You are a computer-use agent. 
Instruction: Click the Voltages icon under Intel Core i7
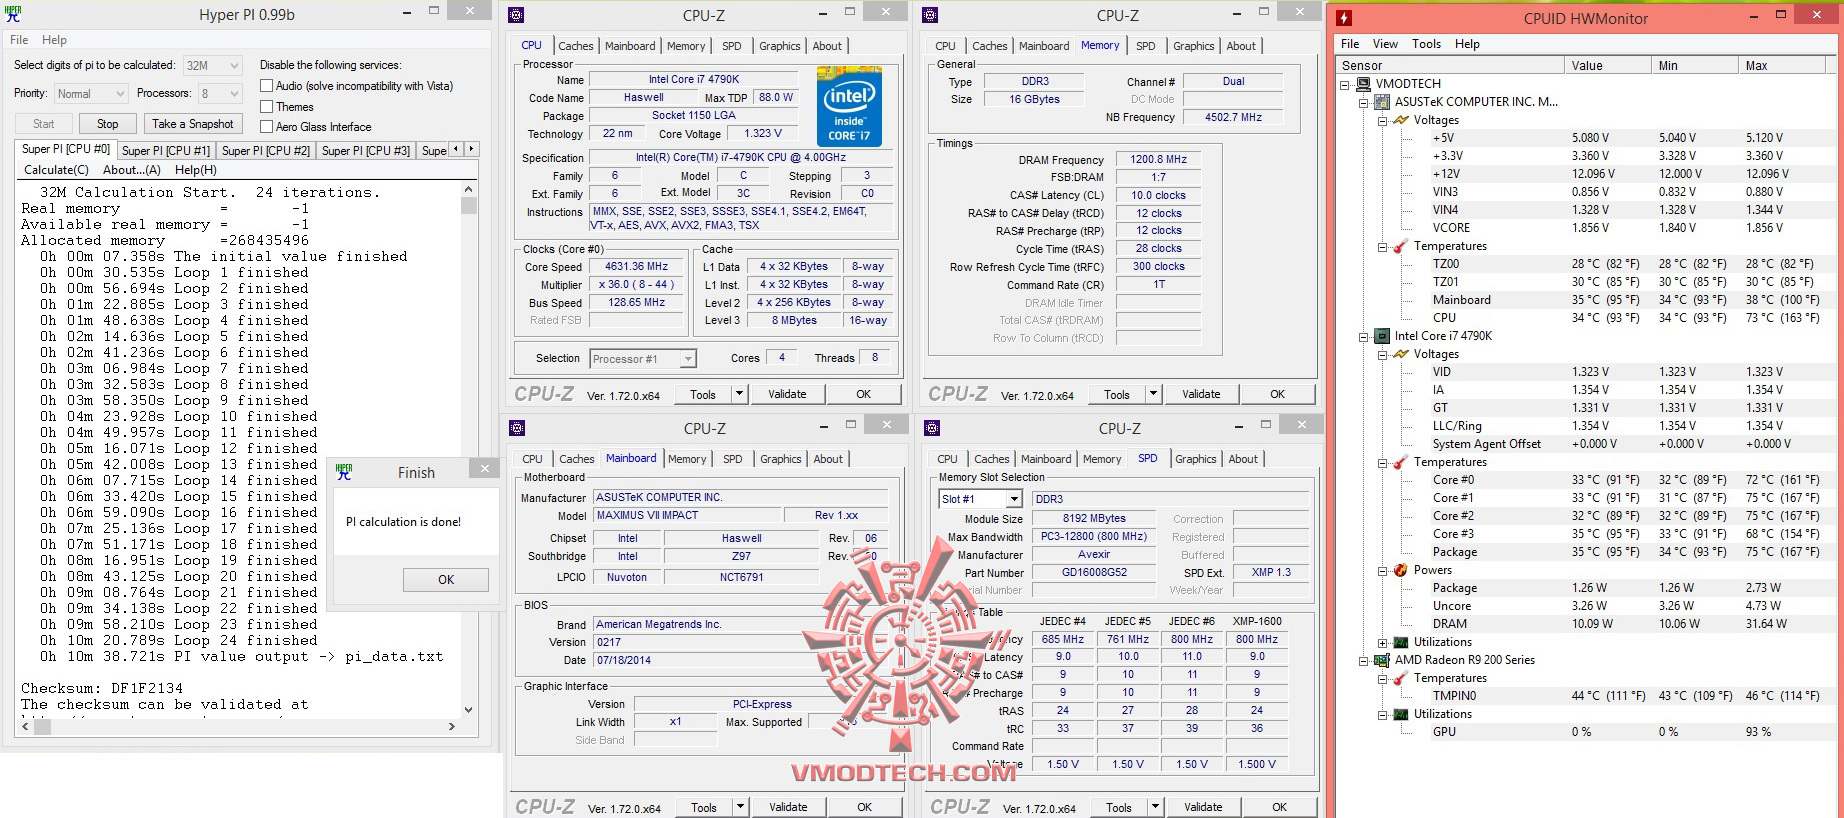pyautogui.click(x=1401, y=354)
